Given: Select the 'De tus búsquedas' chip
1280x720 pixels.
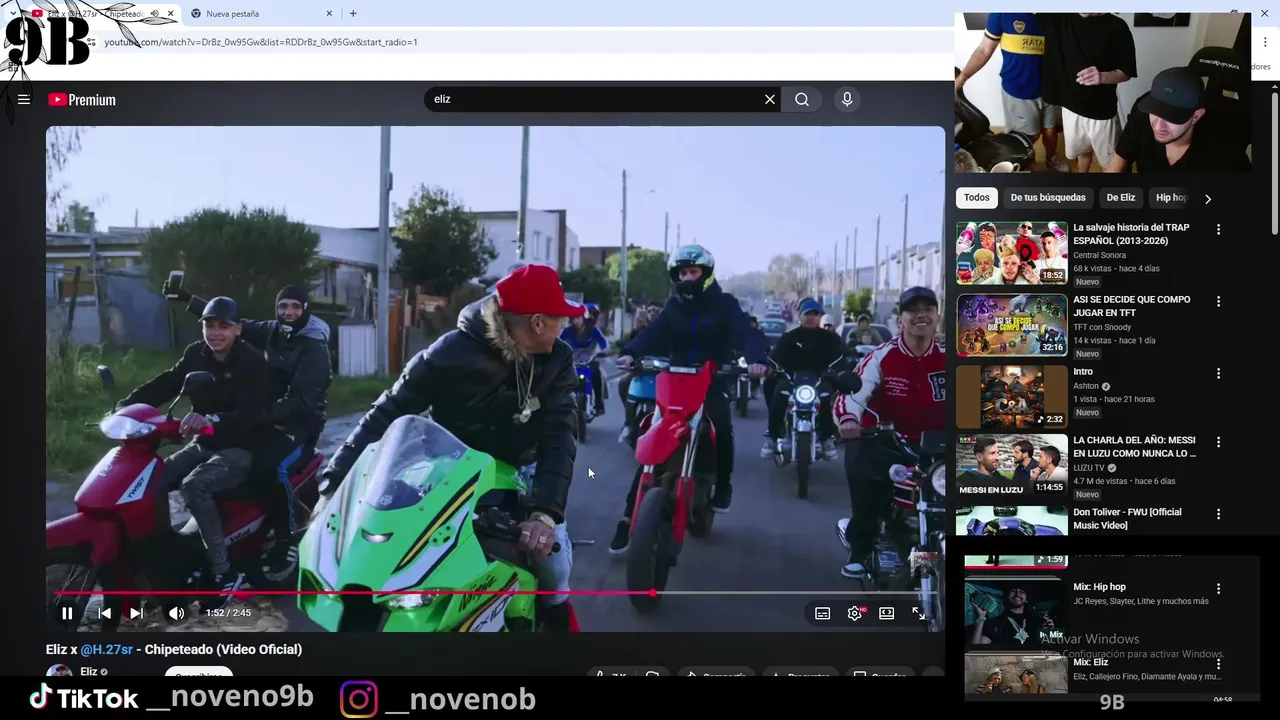Looking at the screenshot, I should coord(1048,198).
